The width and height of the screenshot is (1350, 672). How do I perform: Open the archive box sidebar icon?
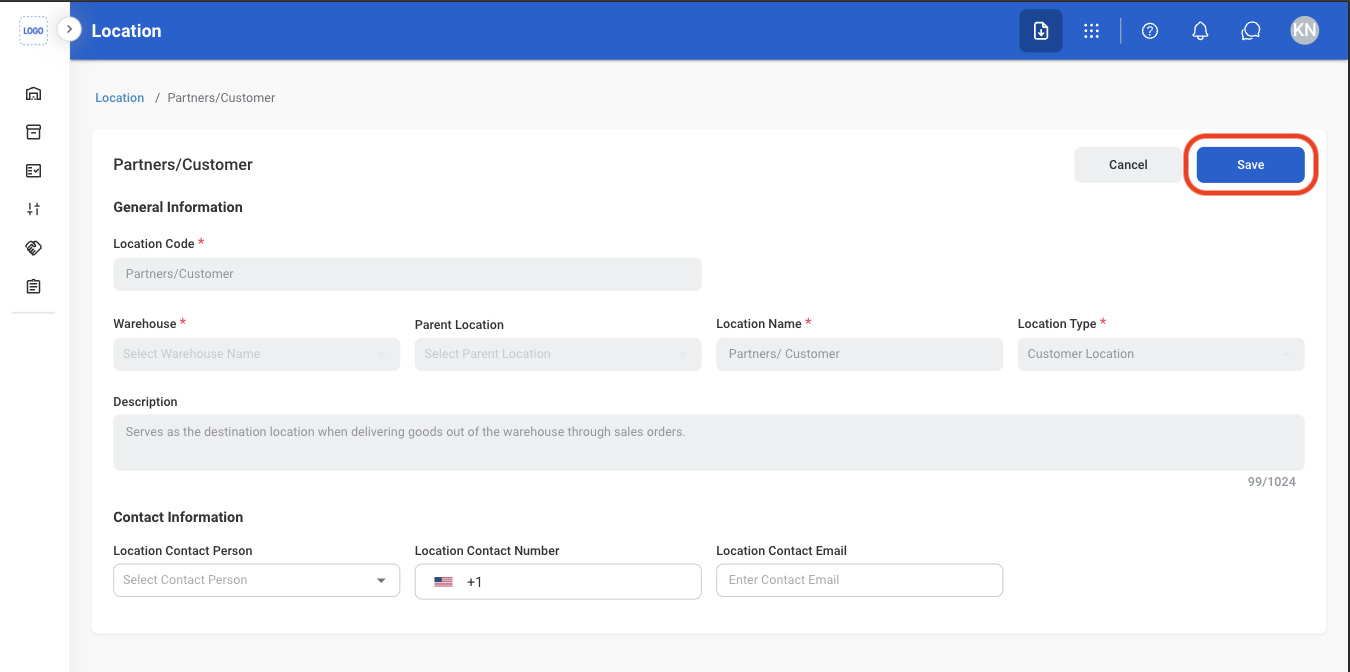(33, 132)
